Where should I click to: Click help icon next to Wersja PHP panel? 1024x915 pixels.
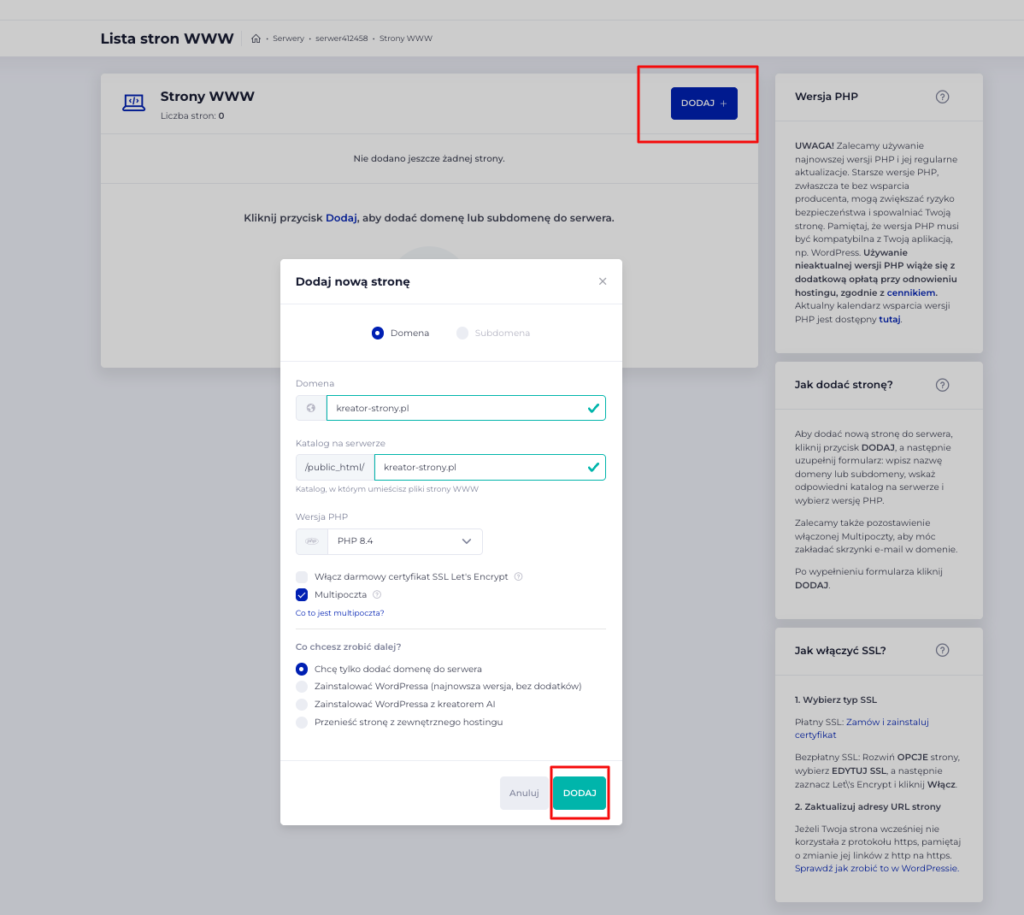coord(942,97)
